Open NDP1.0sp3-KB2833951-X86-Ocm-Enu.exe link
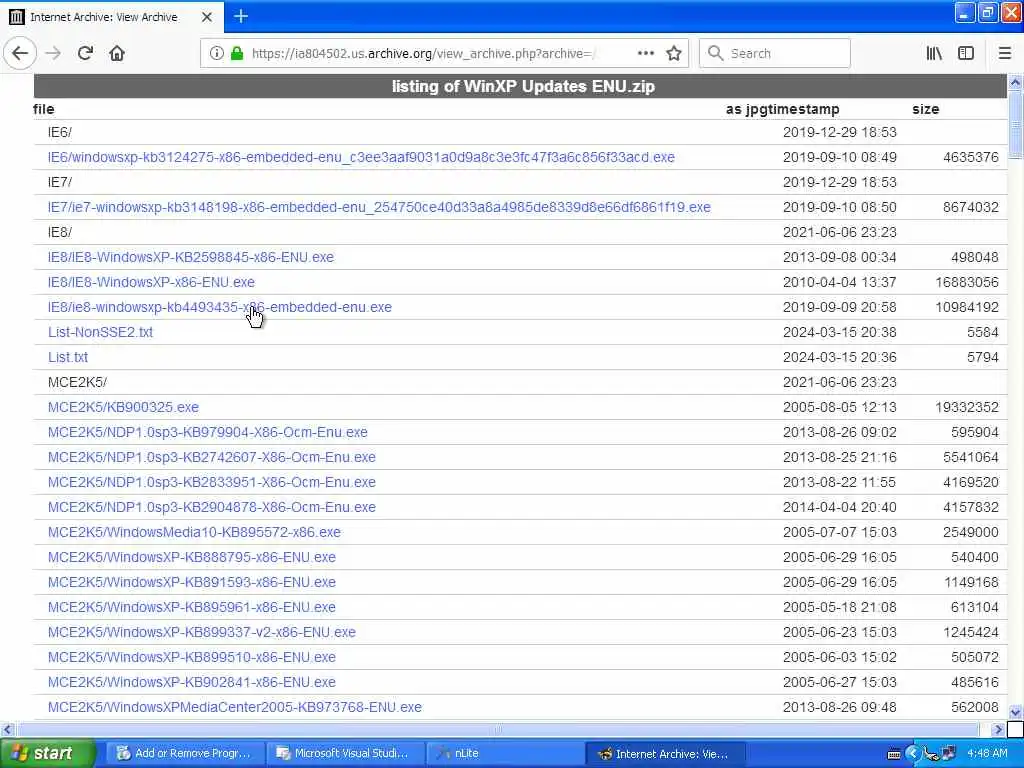Image resolution: width=1024 pixels, height=768 pixels. (212, 482)
